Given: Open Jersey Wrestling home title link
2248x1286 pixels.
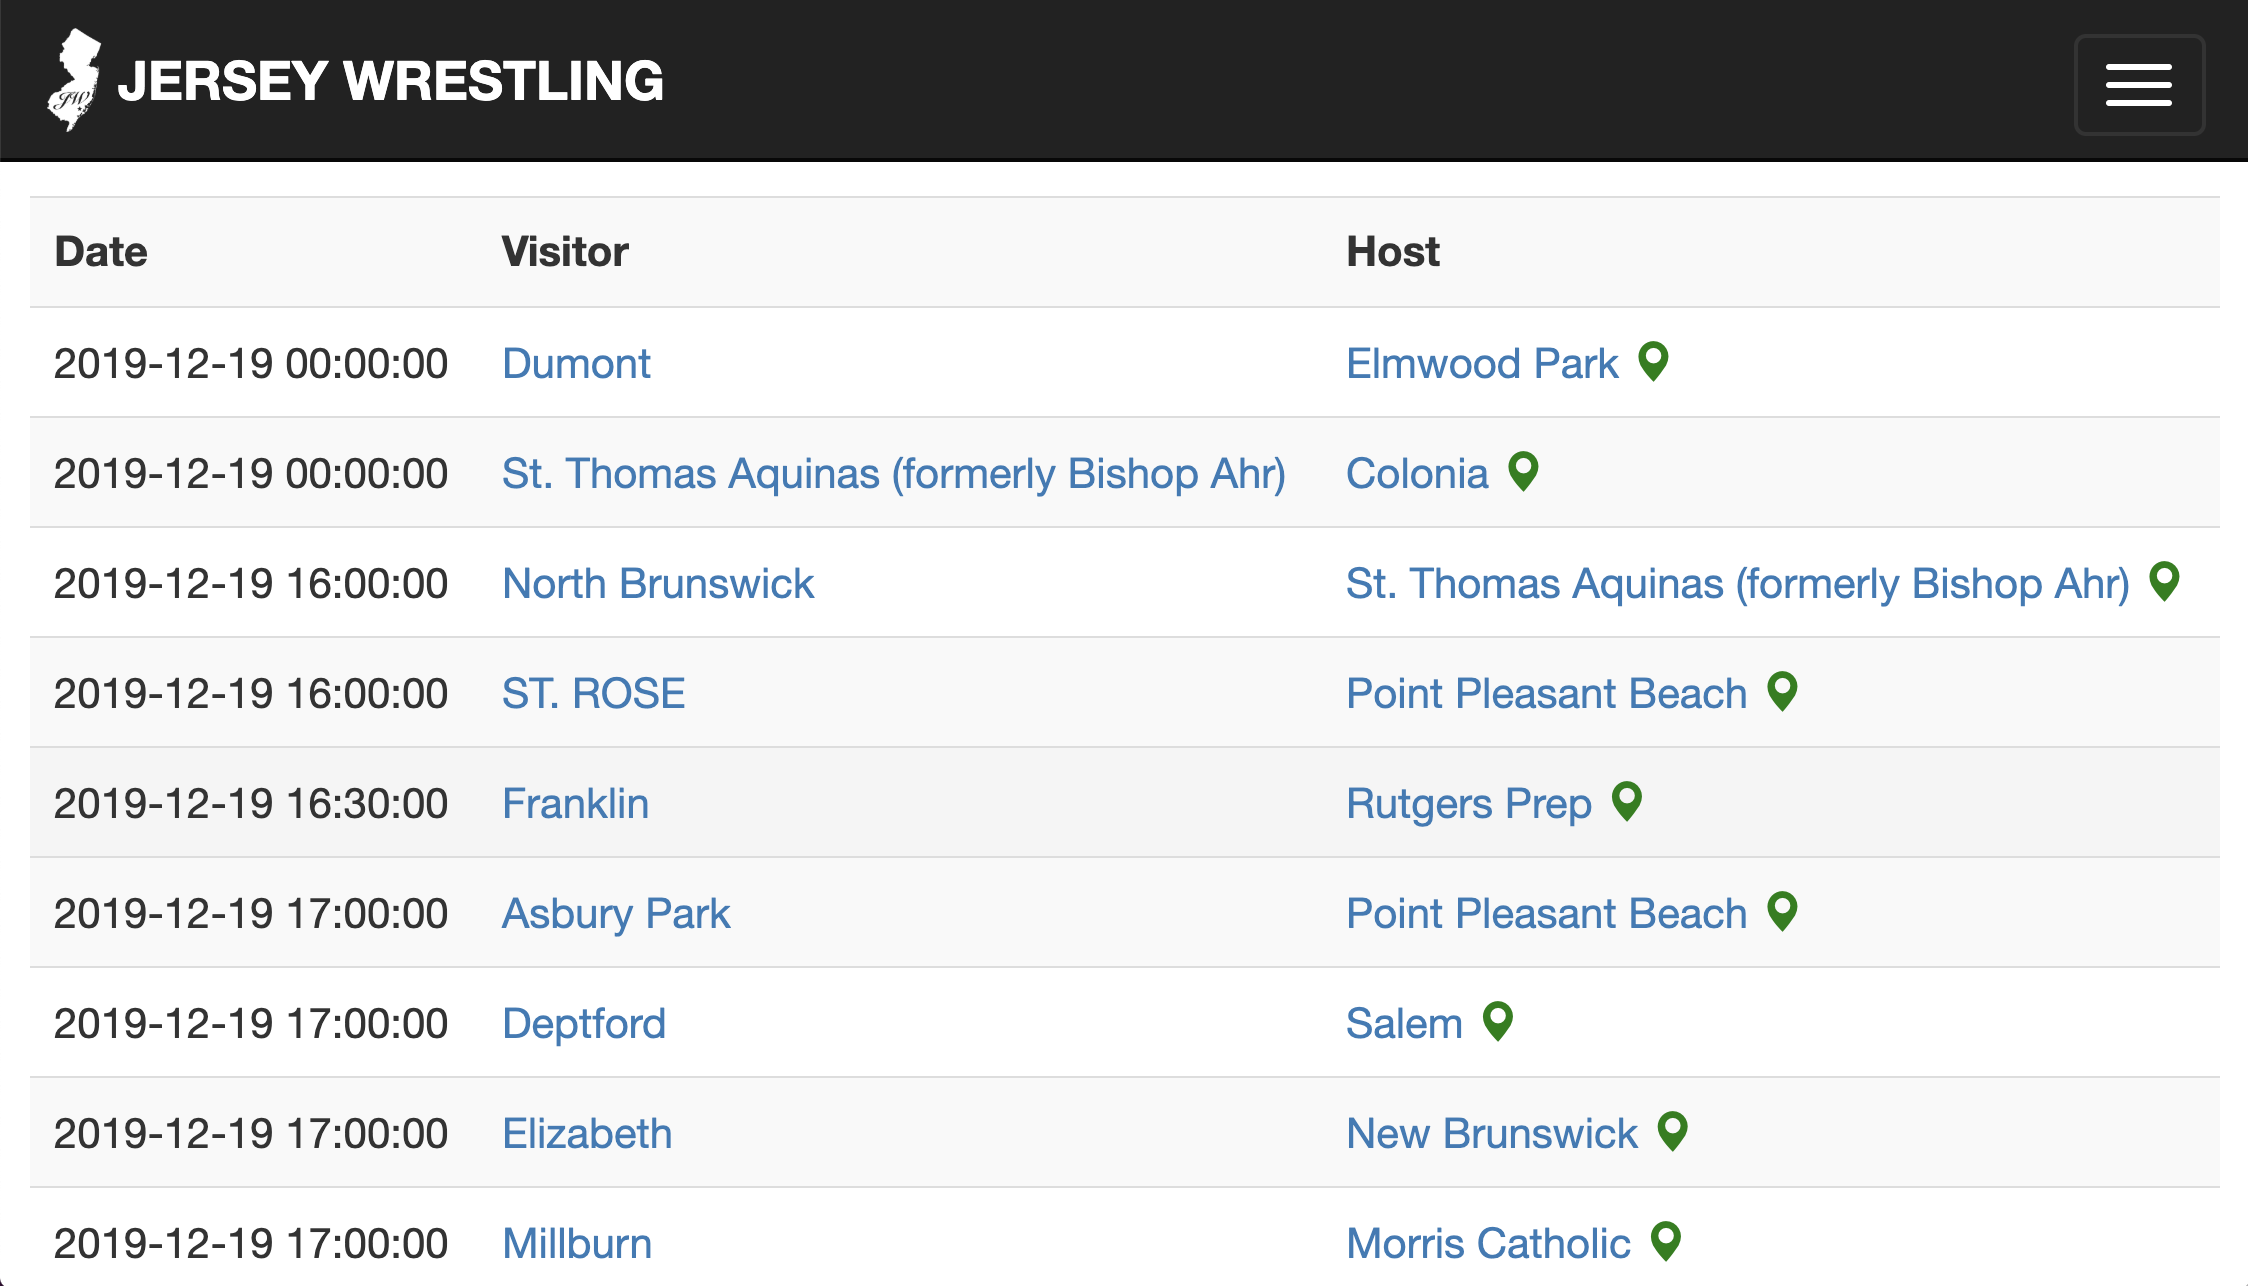Looking at the screenshot, I should click(x=391, y=81).
